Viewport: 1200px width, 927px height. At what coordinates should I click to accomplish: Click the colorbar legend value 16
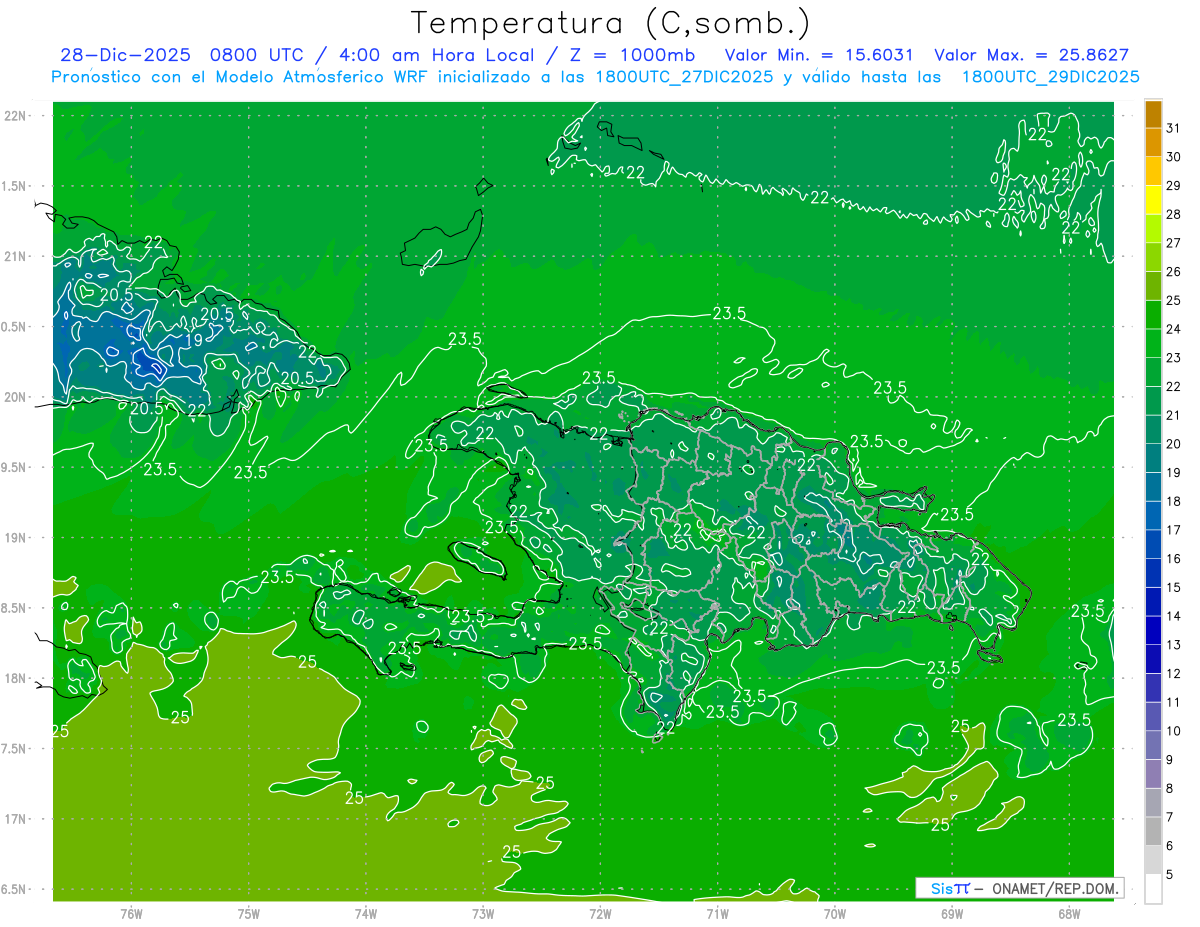[1173, 559]
